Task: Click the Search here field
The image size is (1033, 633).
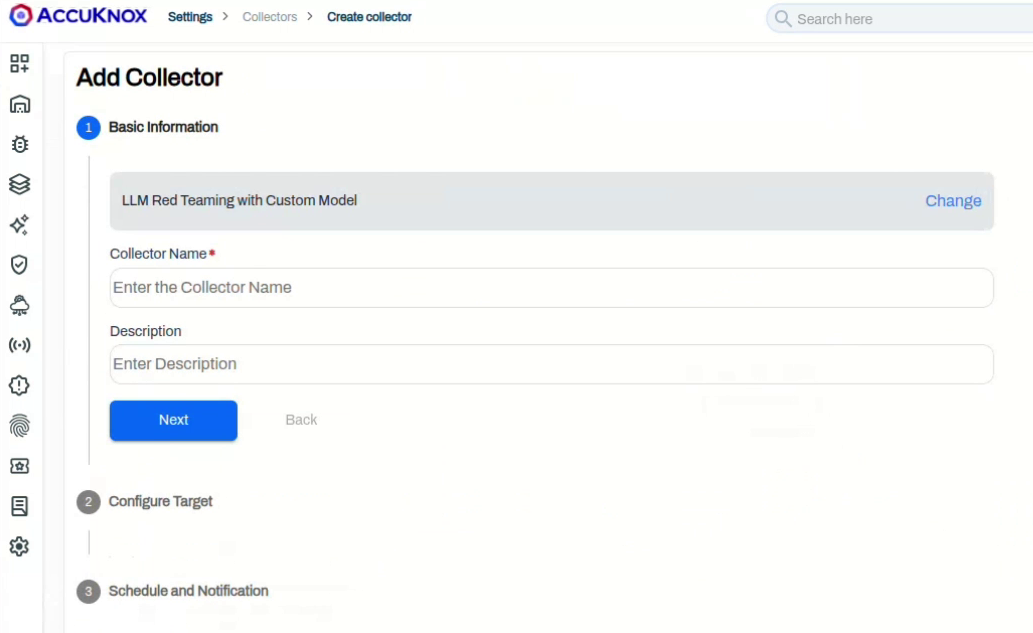Action: [x=900, y=18]
